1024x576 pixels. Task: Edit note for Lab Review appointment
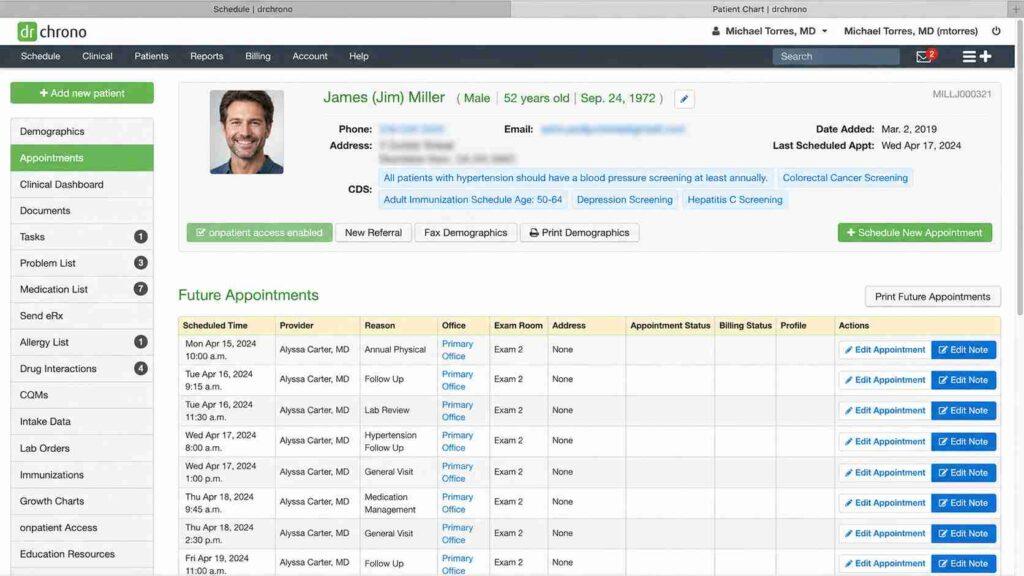(963, 411)
